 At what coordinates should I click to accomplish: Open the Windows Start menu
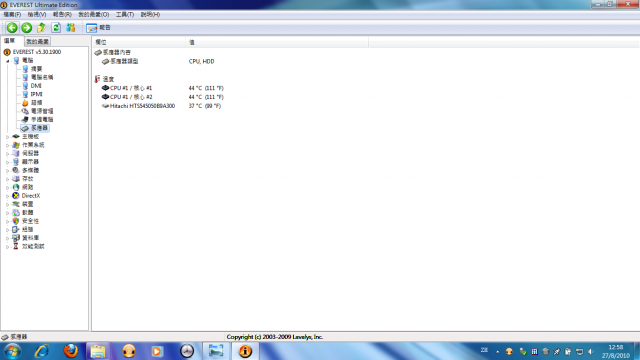click(x=12, y=351)
